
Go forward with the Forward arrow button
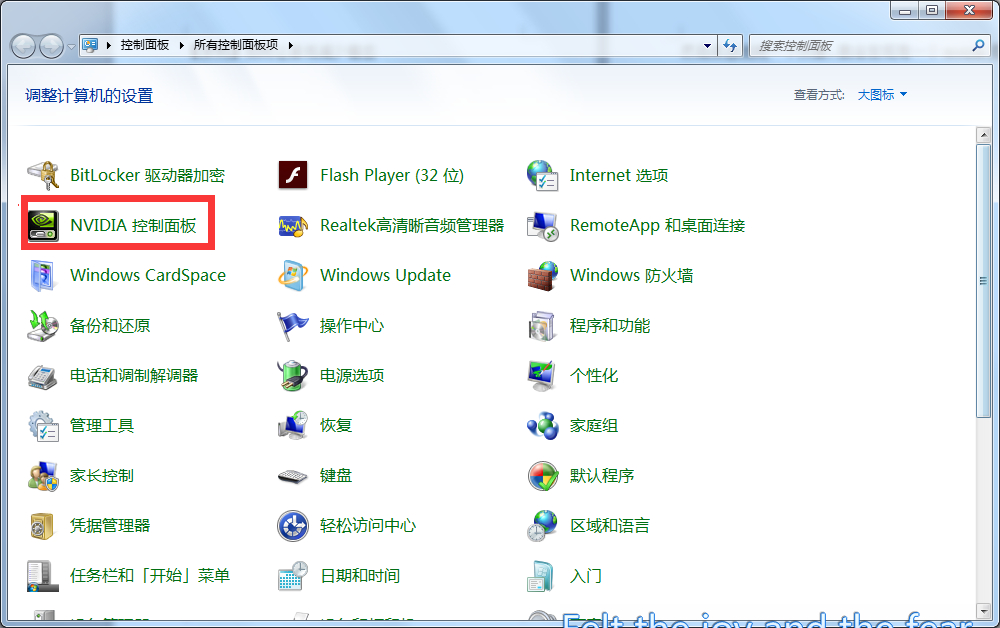point(52,46)
